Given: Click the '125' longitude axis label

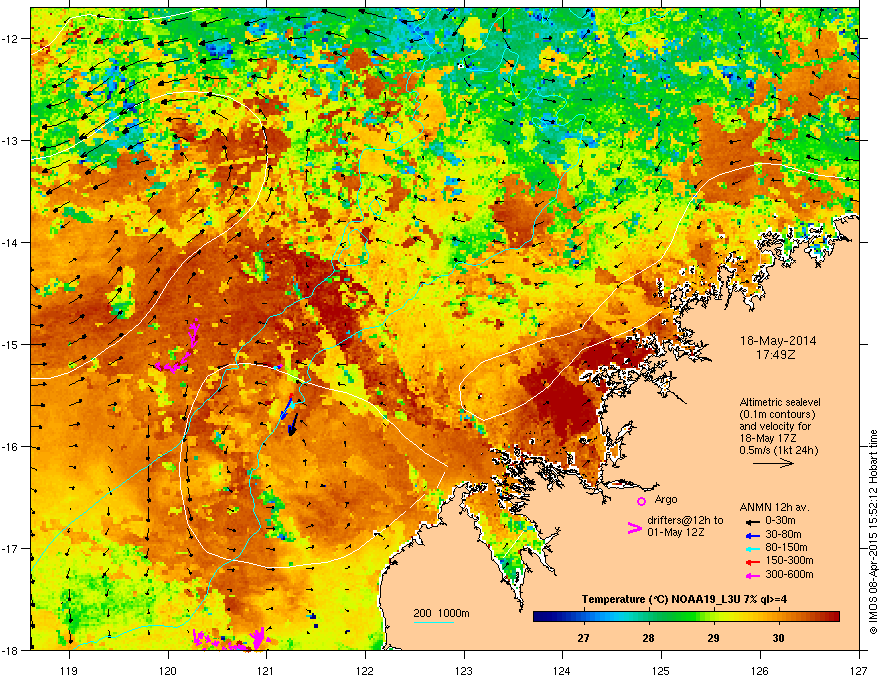Looking at the screenshot, I should click(x=661, y=670).
